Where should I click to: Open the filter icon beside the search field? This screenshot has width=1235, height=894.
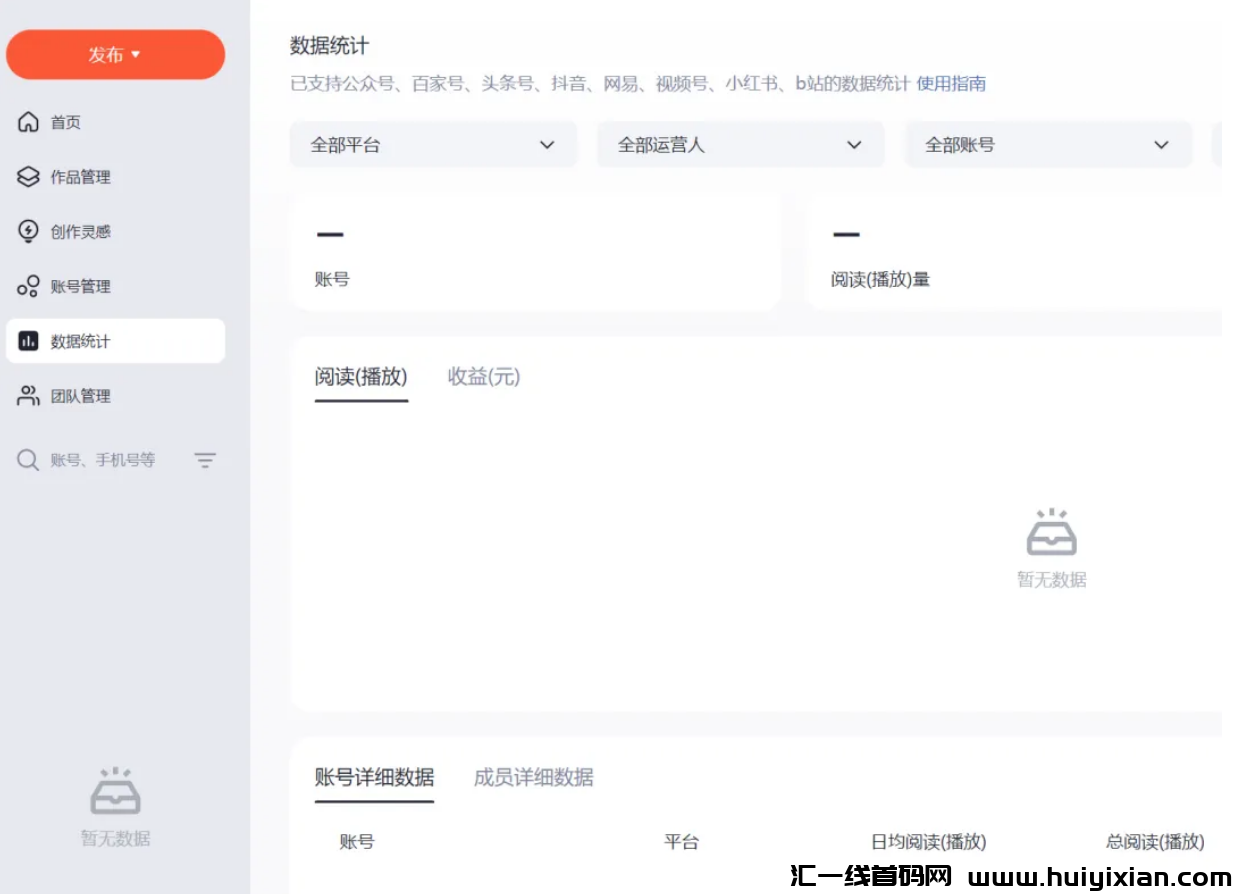click(x=205, y=460)
